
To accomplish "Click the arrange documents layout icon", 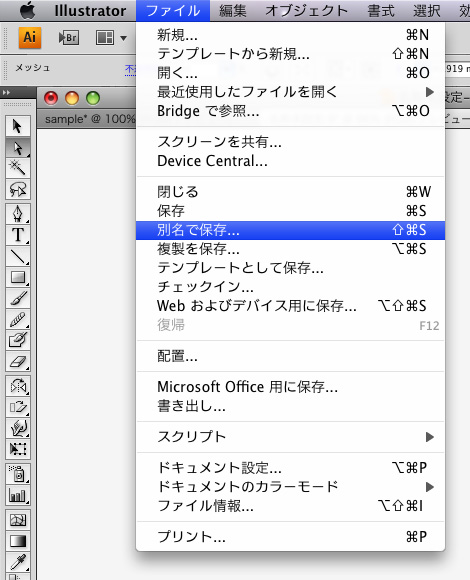I will tap(105, 38).
